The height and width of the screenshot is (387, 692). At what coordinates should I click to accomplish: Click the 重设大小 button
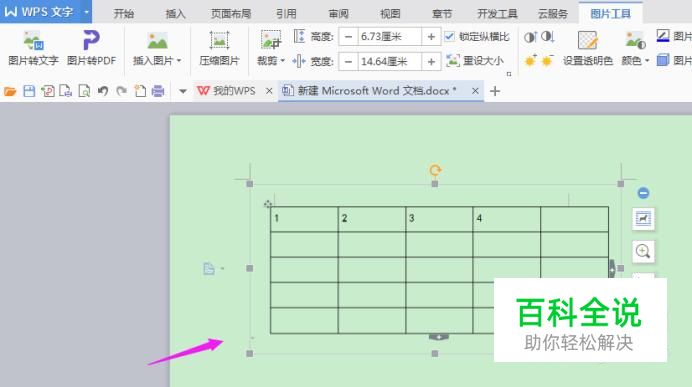point(476,61)
